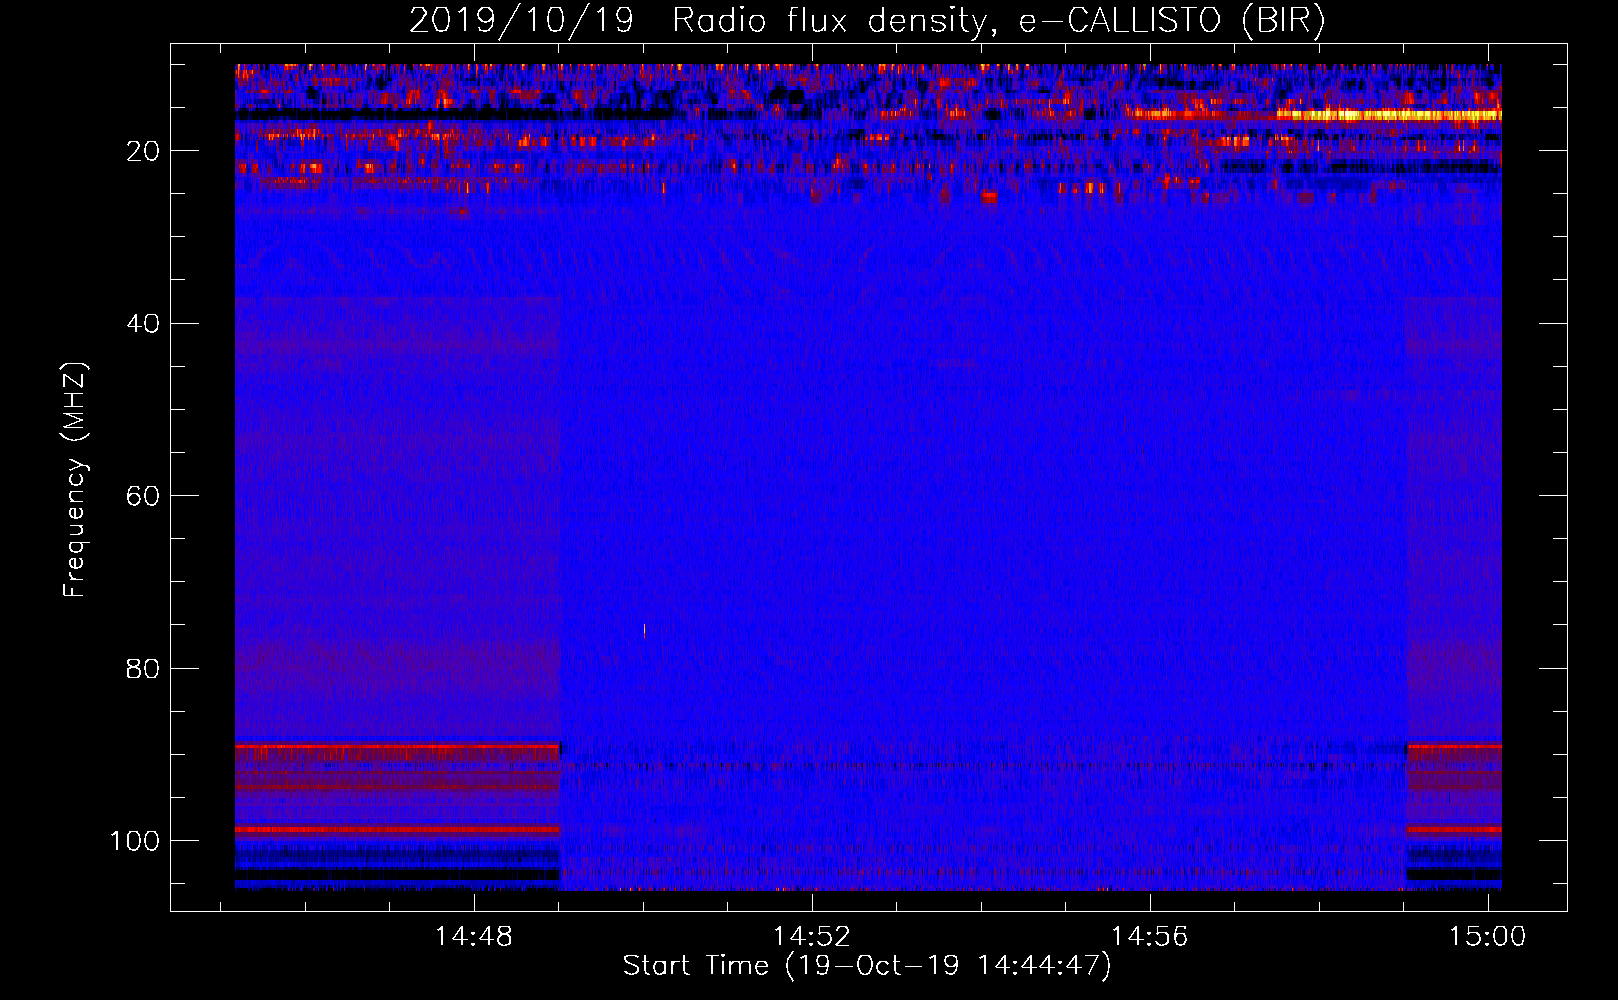This screenshot has width=1618, height=1000.
Task: Click the '14:52' time tick label
Action: pyautogui.click(x=811, y=936)
